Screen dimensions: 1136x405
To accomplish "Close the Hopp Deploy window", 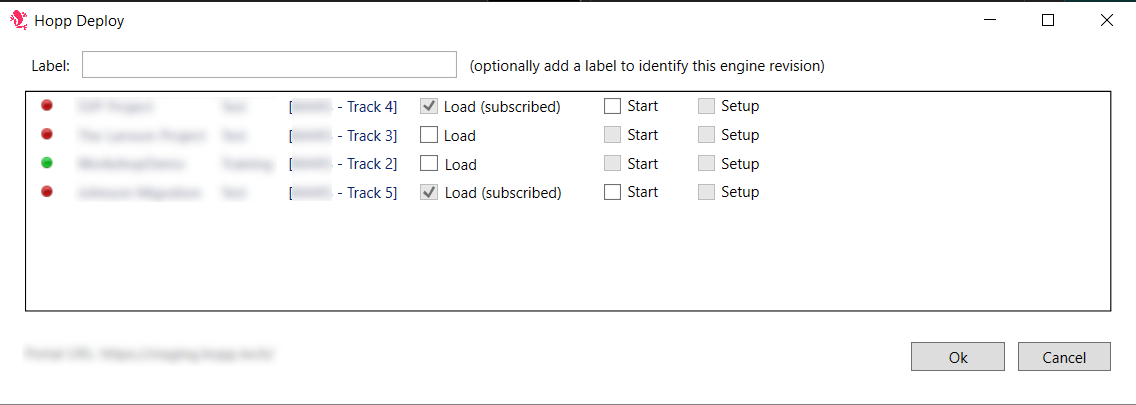I will coord(1106,20).
